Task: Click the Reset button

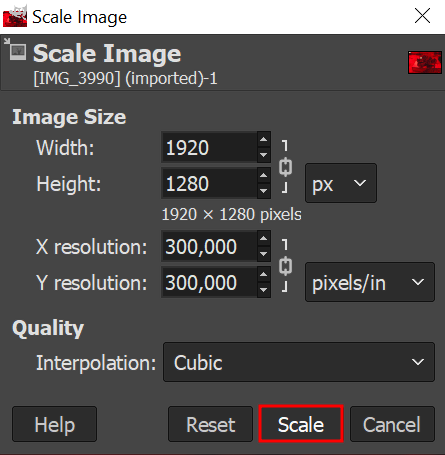Action: pos(210,424)
